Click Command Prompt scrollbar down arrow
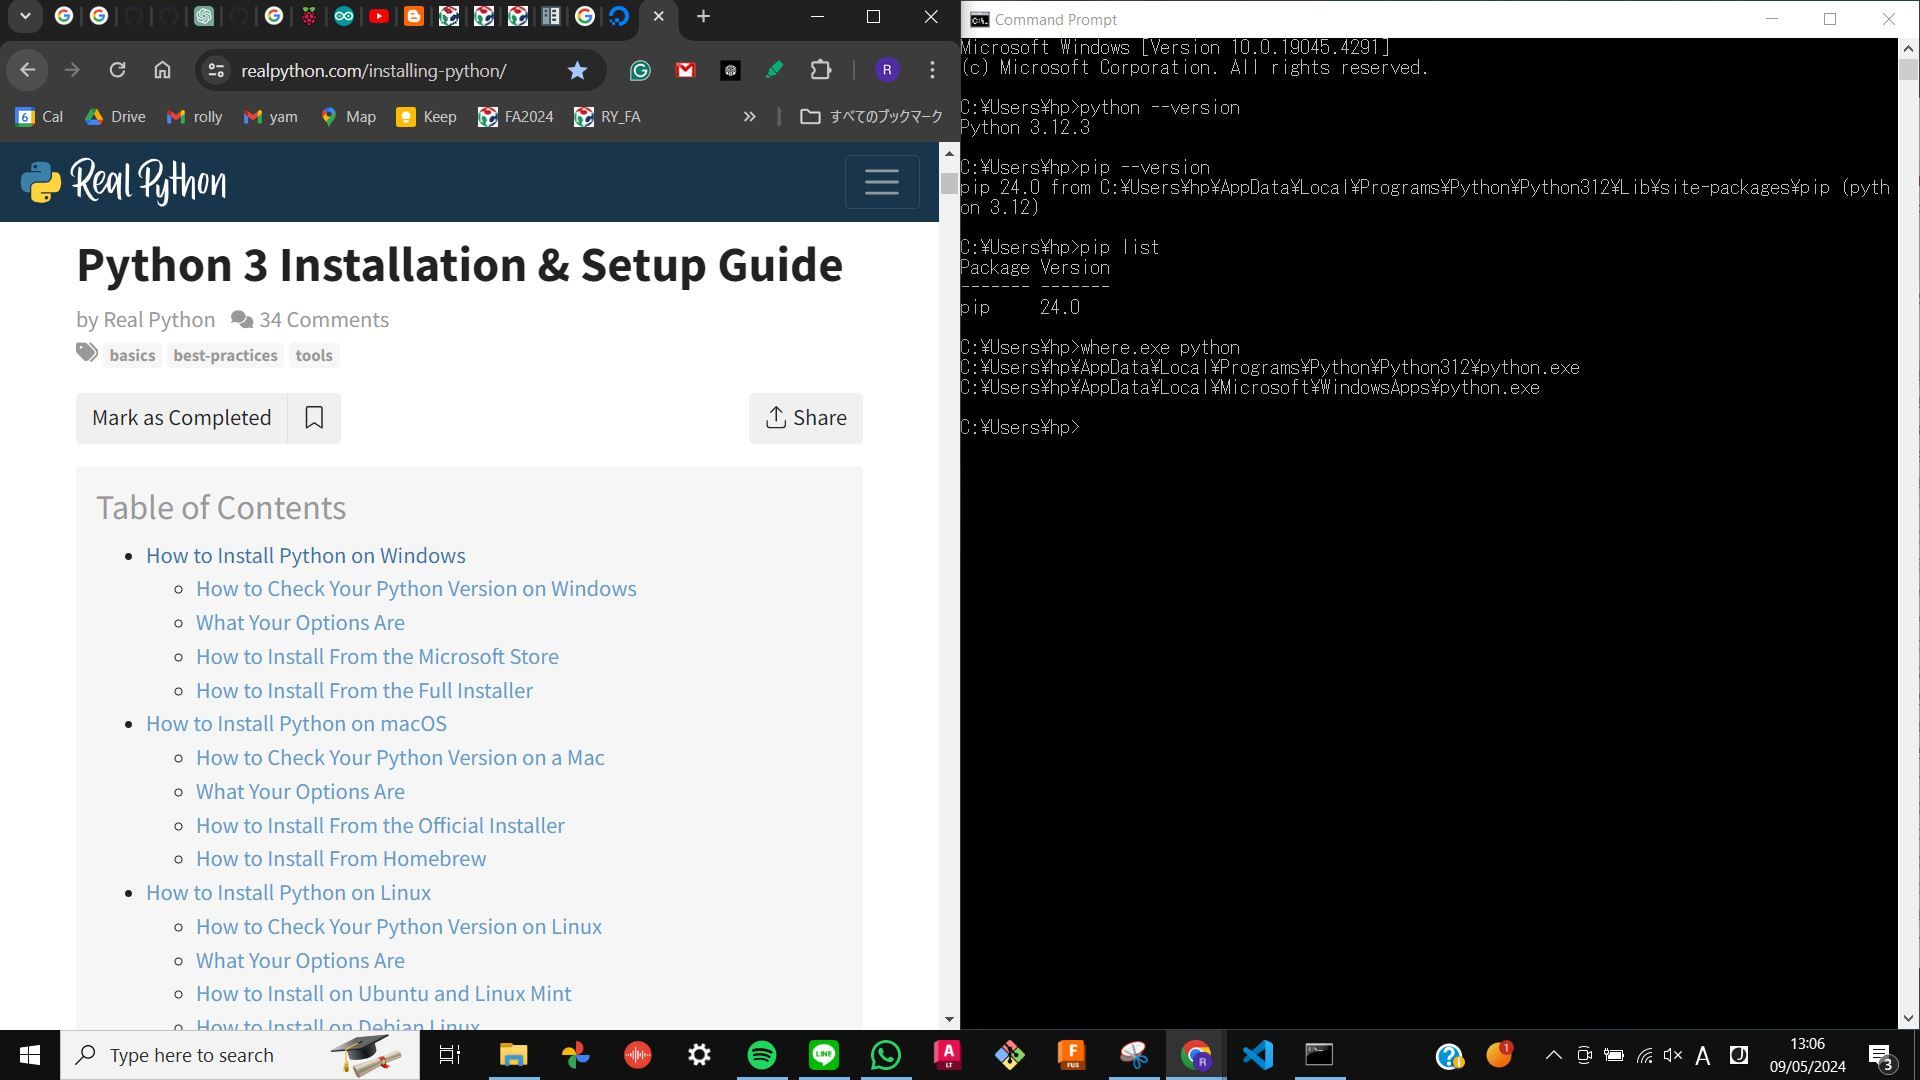The height and width of the screenshot is (1080, 1920). [1908, 1019]
